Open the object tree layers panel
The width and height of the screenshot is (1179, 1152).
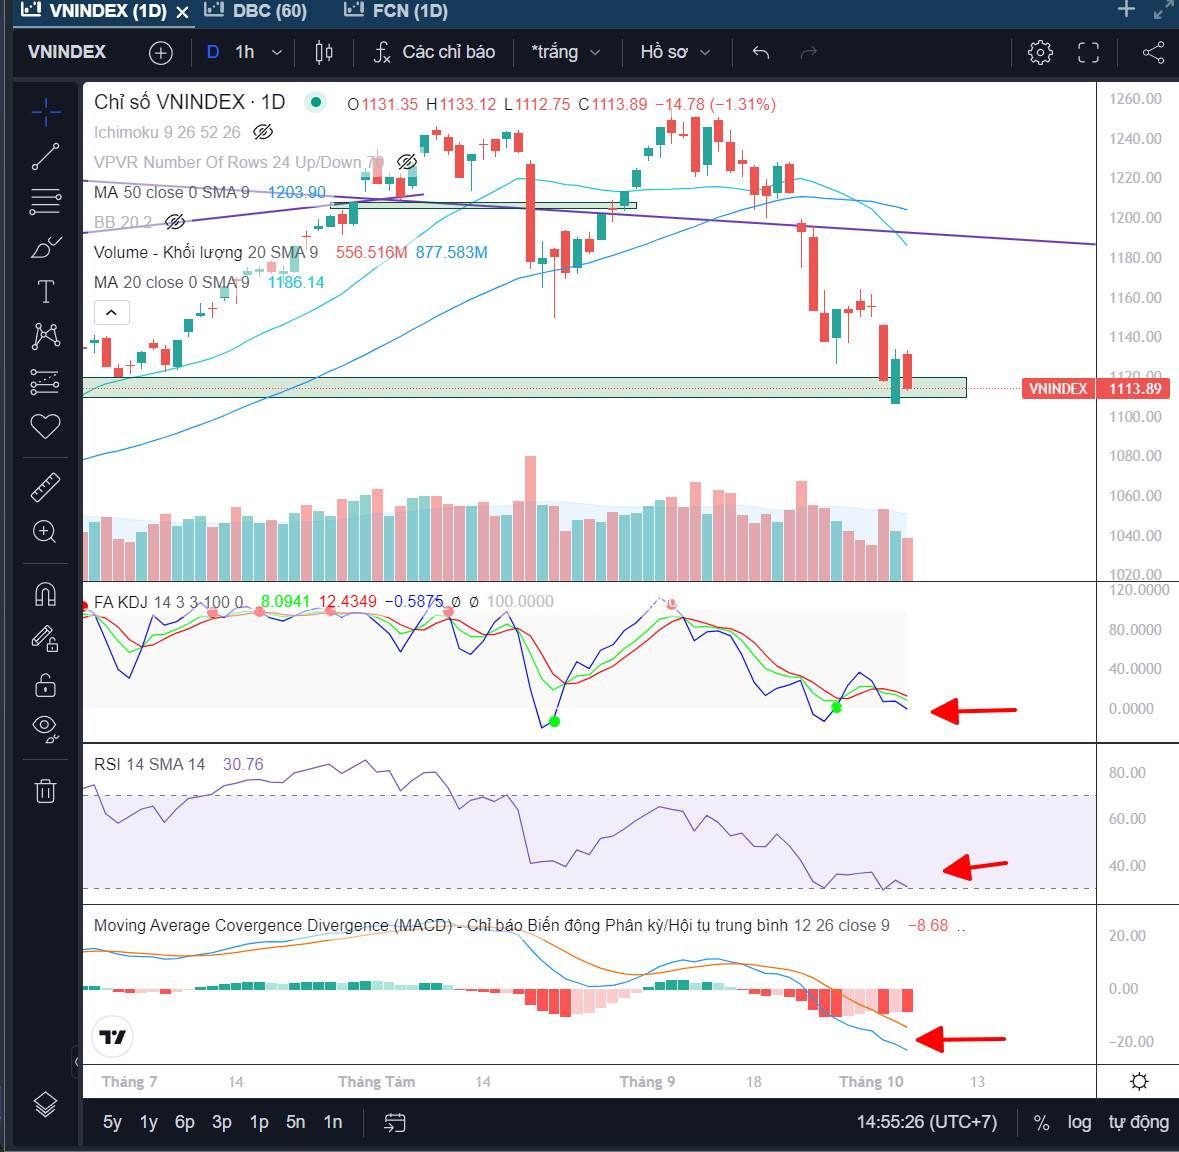coord(45,1104)
